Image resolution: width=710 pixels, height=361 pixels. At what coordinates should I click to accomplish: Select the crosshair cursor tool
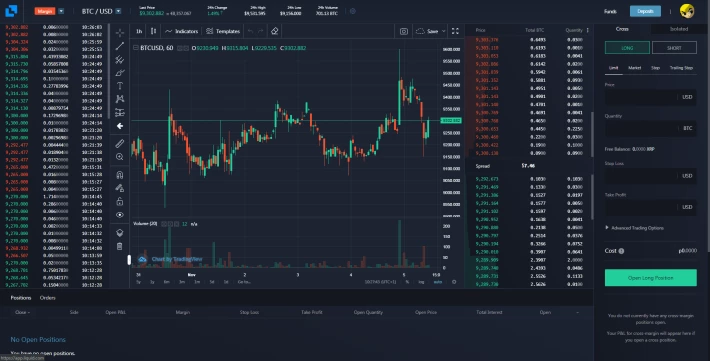[x=120, y=33]
